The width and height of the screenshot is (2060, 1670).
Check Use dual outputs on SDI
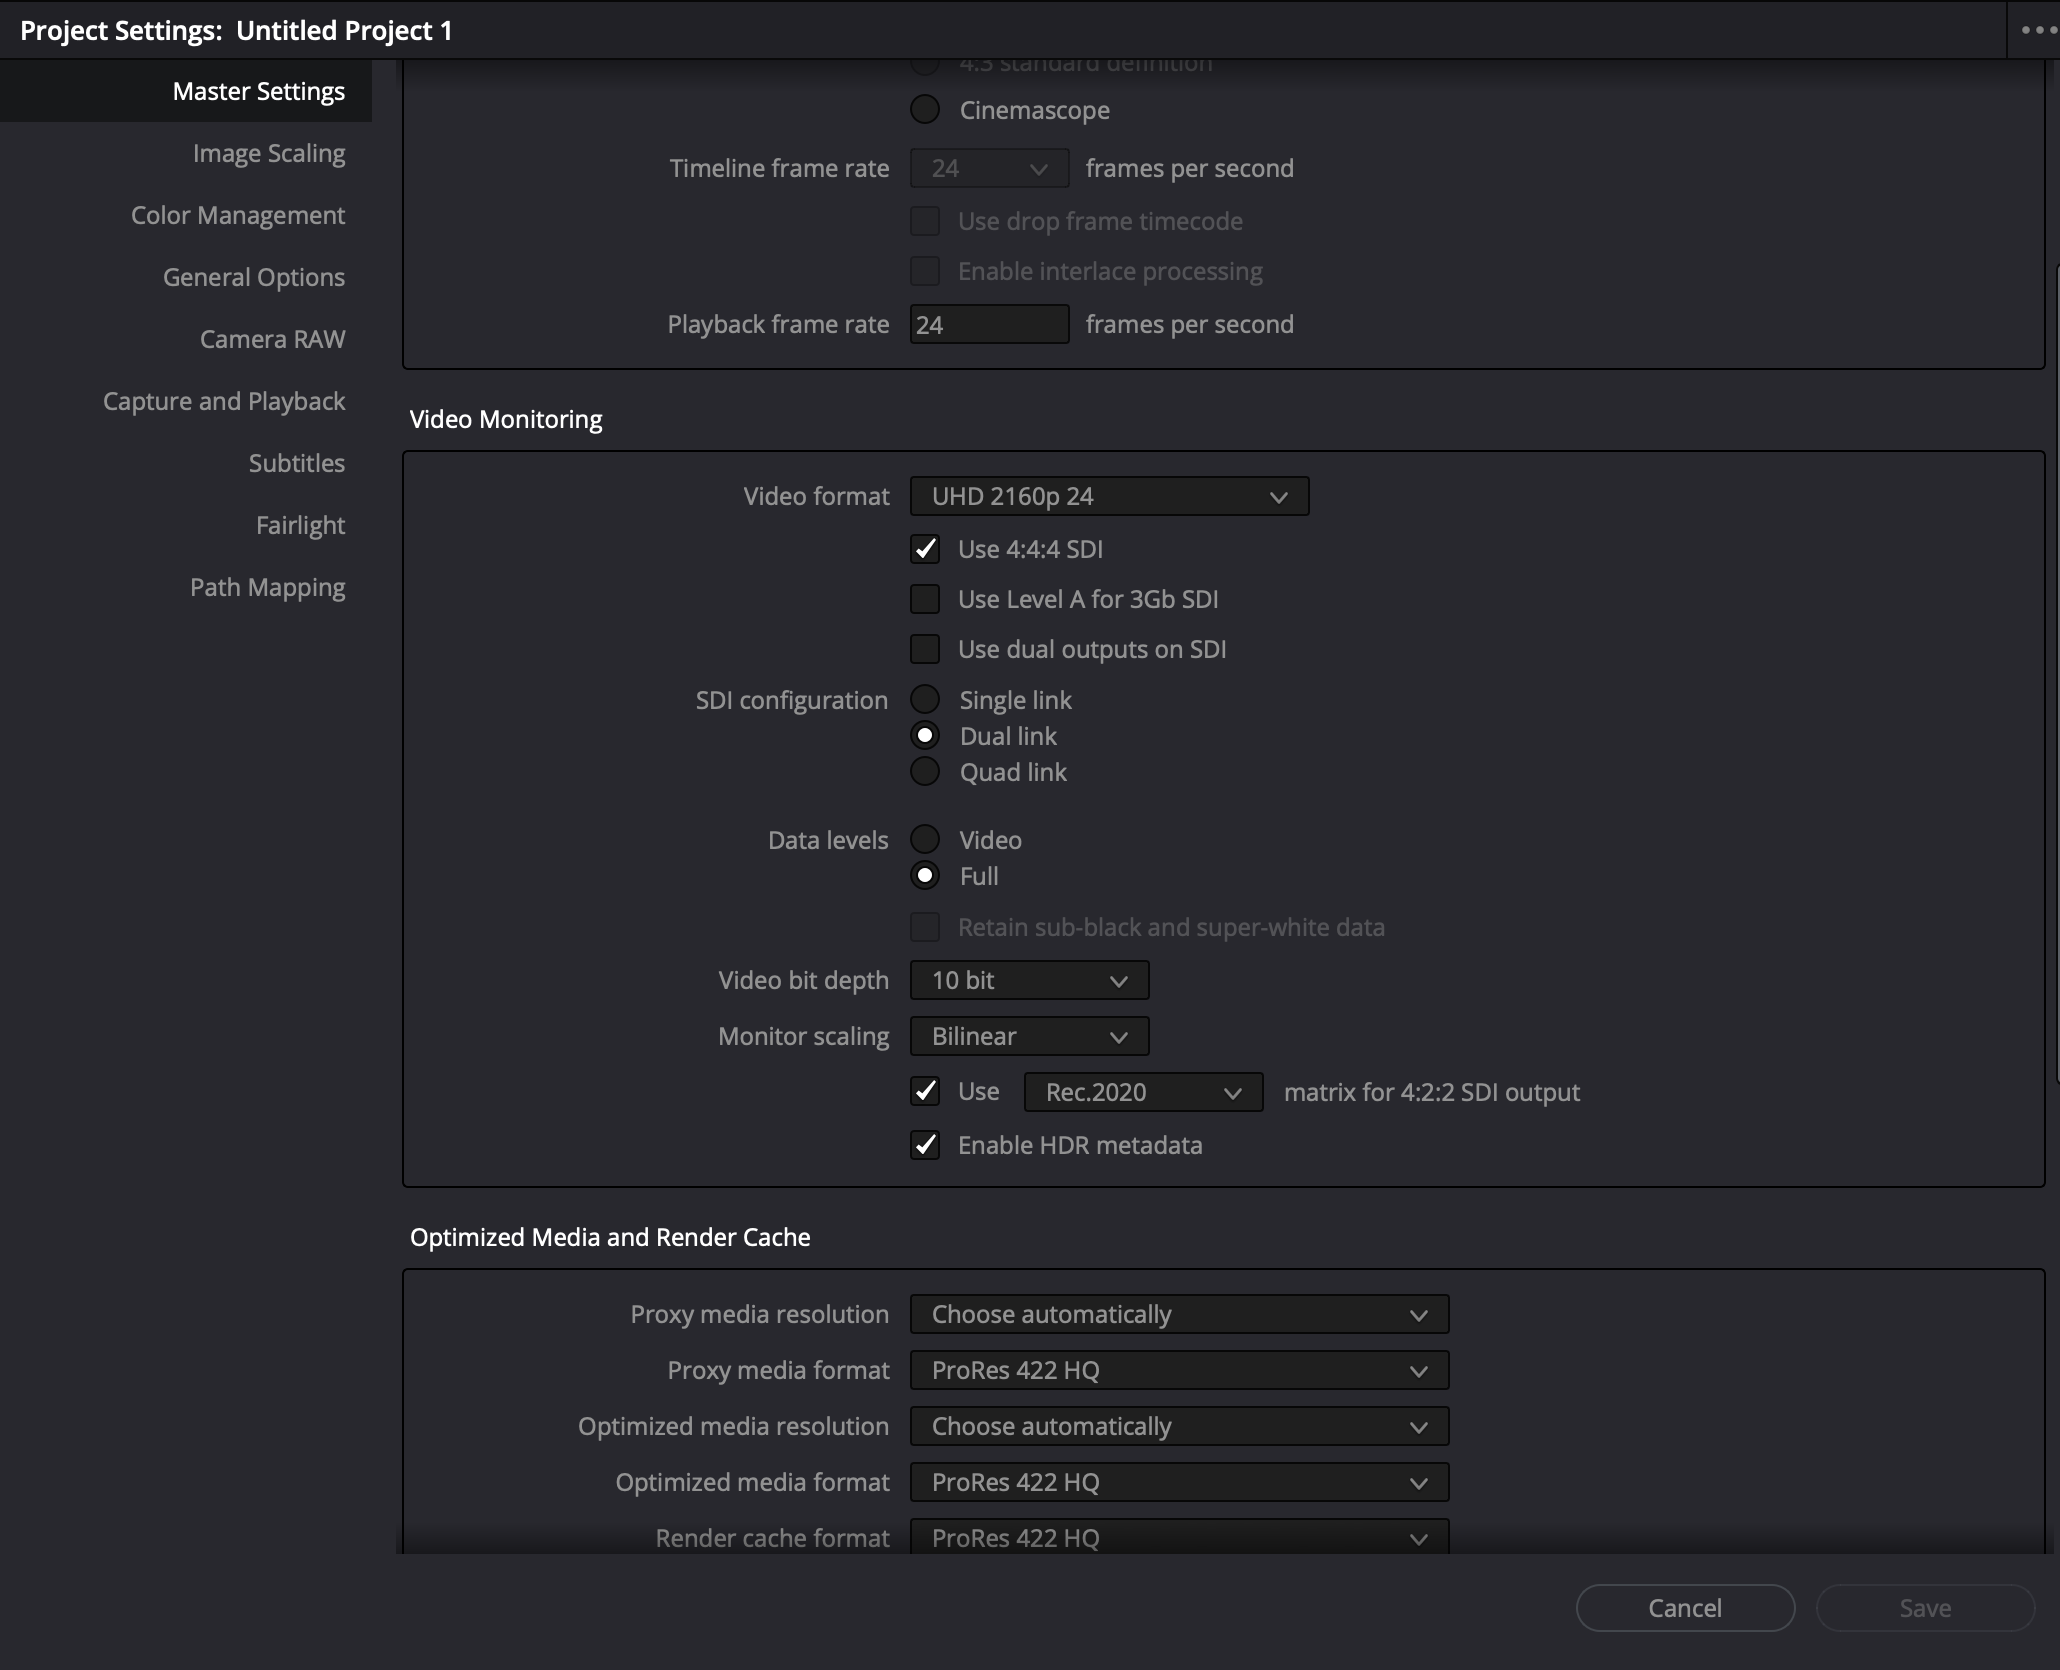point(925,649)
